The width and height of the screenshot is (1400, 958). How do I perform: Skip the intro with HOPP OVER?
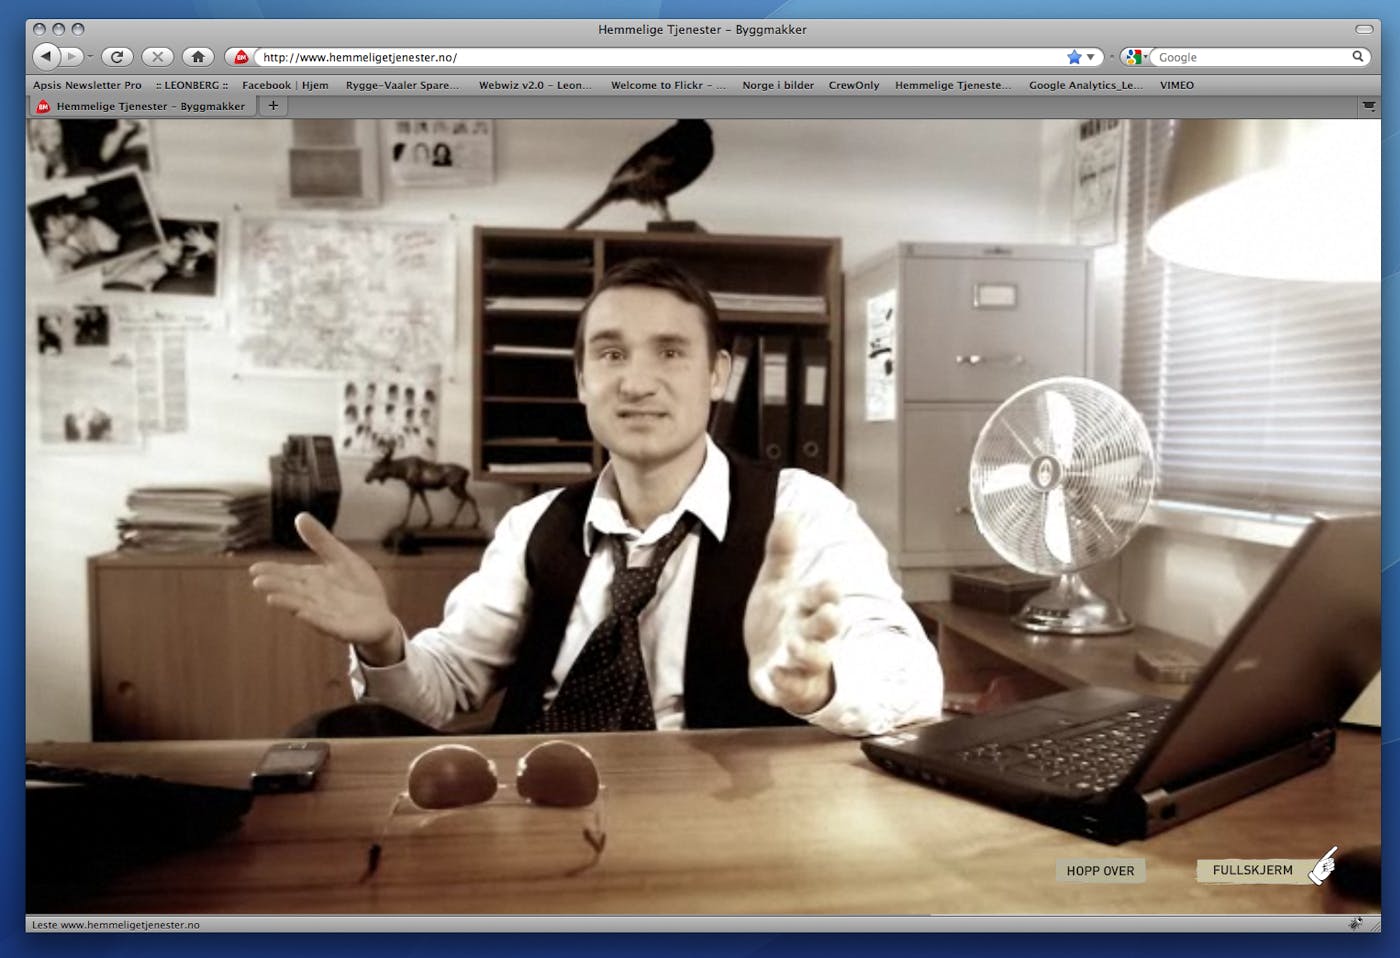pos(1100,871)
